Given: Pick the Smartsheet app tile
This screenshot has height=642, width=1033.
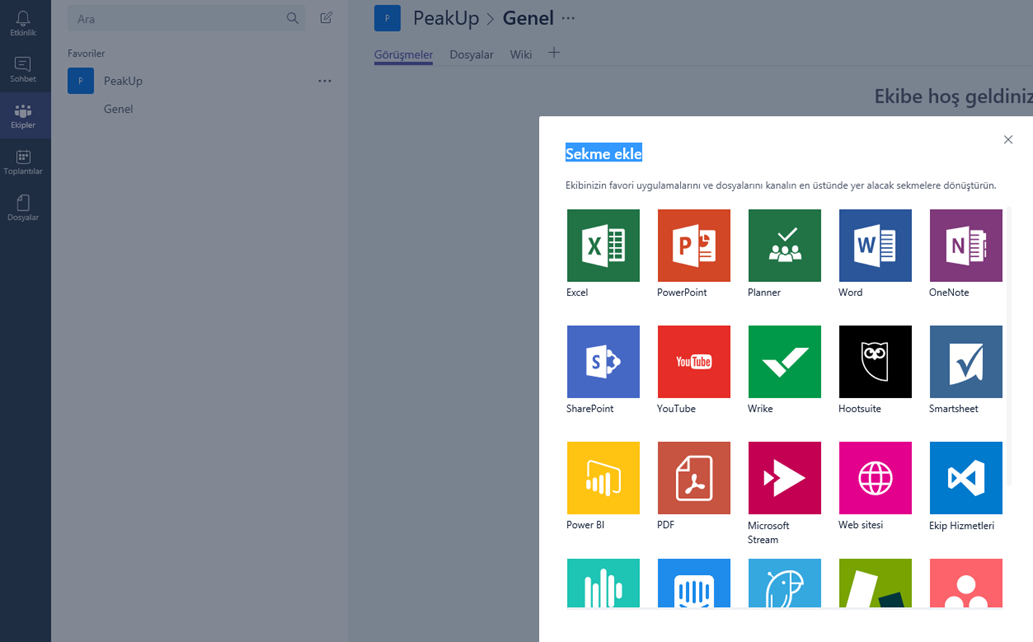Looking at the screenshot, I should (966, 361).
